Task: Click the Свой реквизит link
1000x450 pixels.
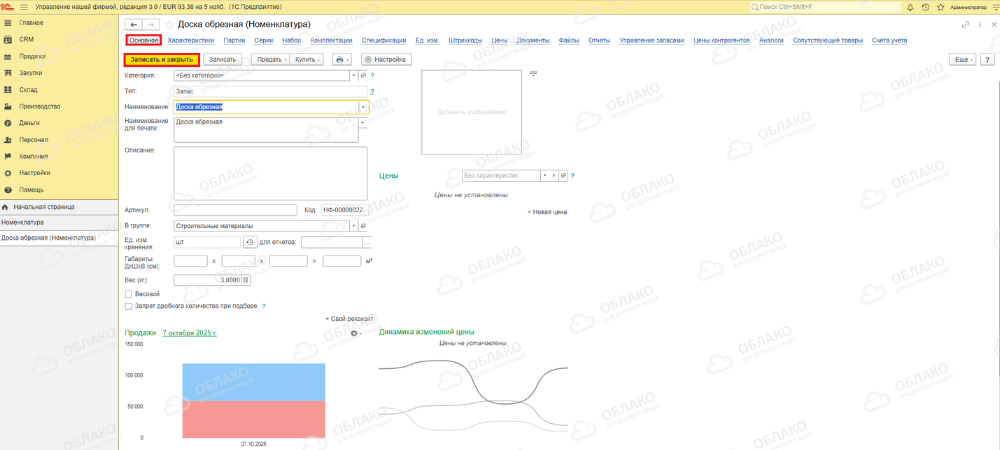Action: 349,318
